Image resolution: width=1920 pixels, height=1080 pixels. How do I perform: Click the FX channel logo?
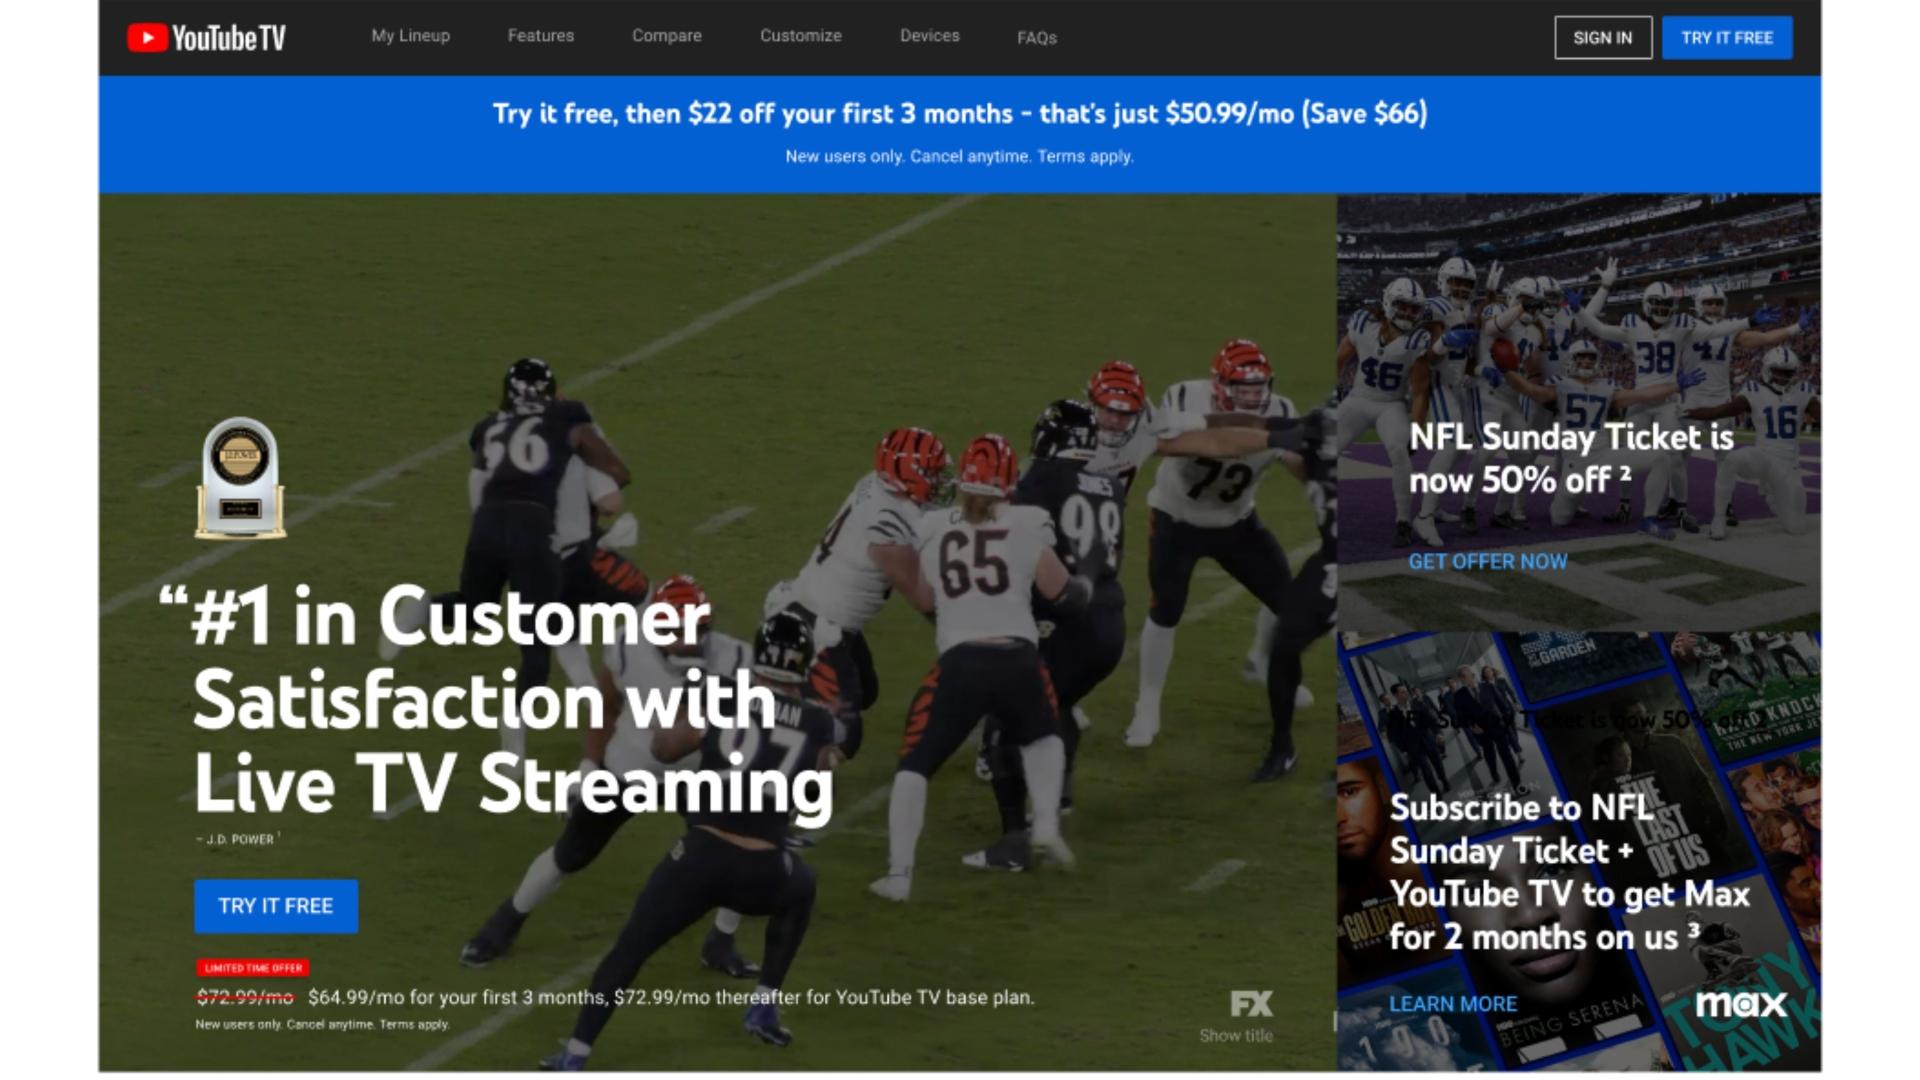(1251, 1003)
